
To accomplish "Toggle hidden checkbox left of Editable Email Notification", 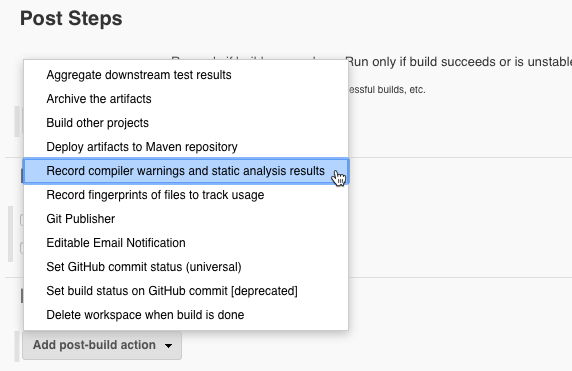I will pyautogui.click(x=22, y=248).
